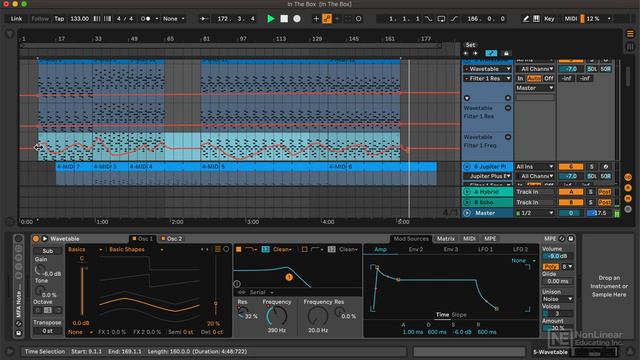The width and height of the screenshot is (640, 360).
Task: Toggle the Wavetable device activator
Action: click(x=36, y=239)
